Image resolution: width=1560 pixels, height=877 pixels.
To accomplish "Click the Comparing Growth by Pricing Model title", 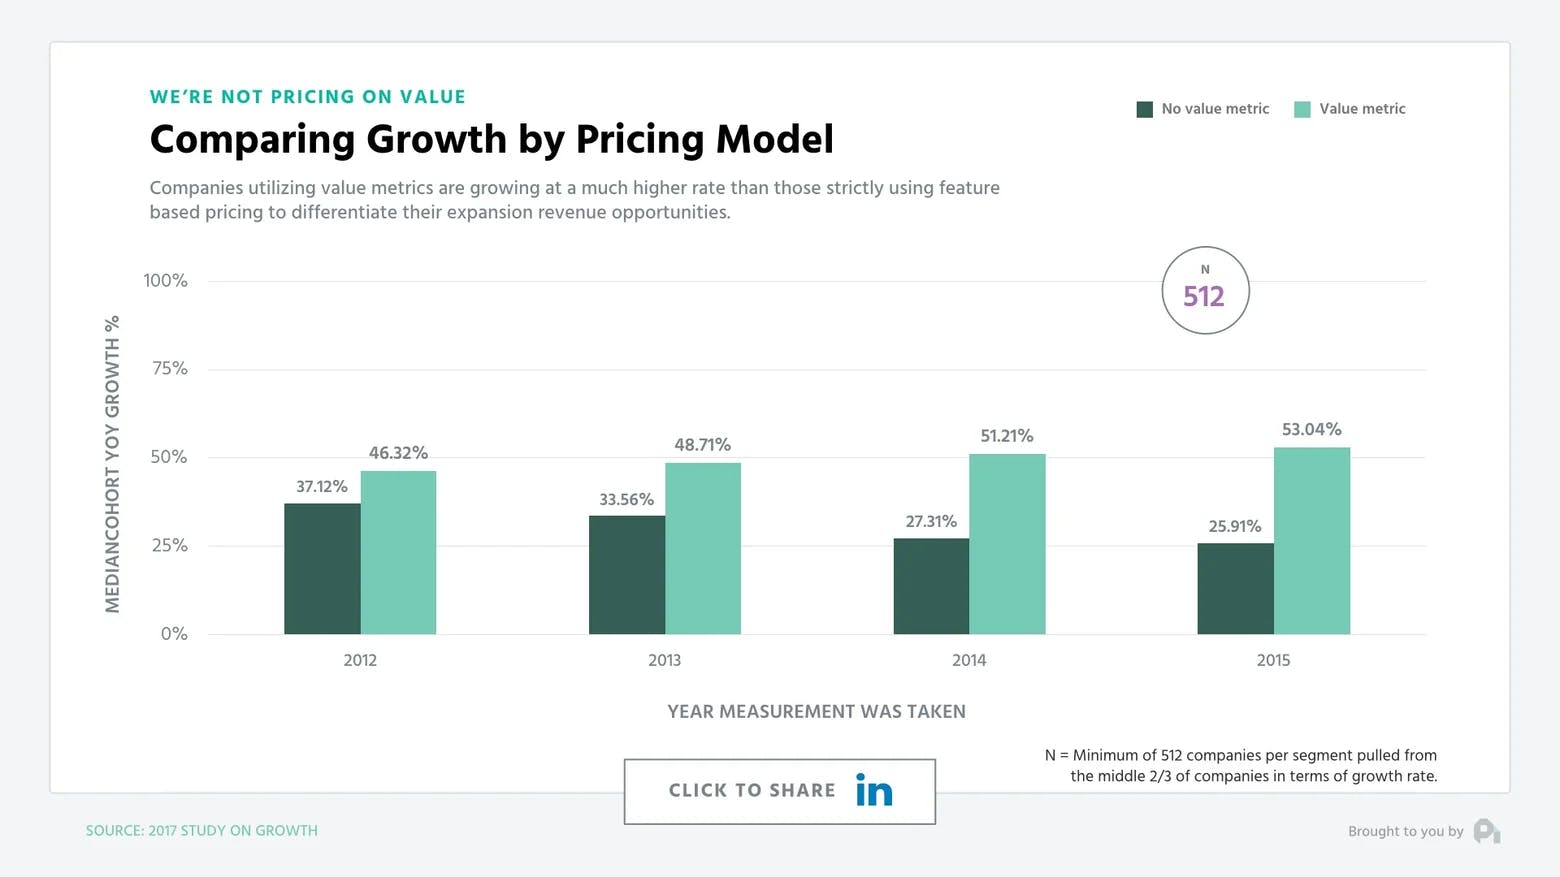I will (x=491, y=139).
